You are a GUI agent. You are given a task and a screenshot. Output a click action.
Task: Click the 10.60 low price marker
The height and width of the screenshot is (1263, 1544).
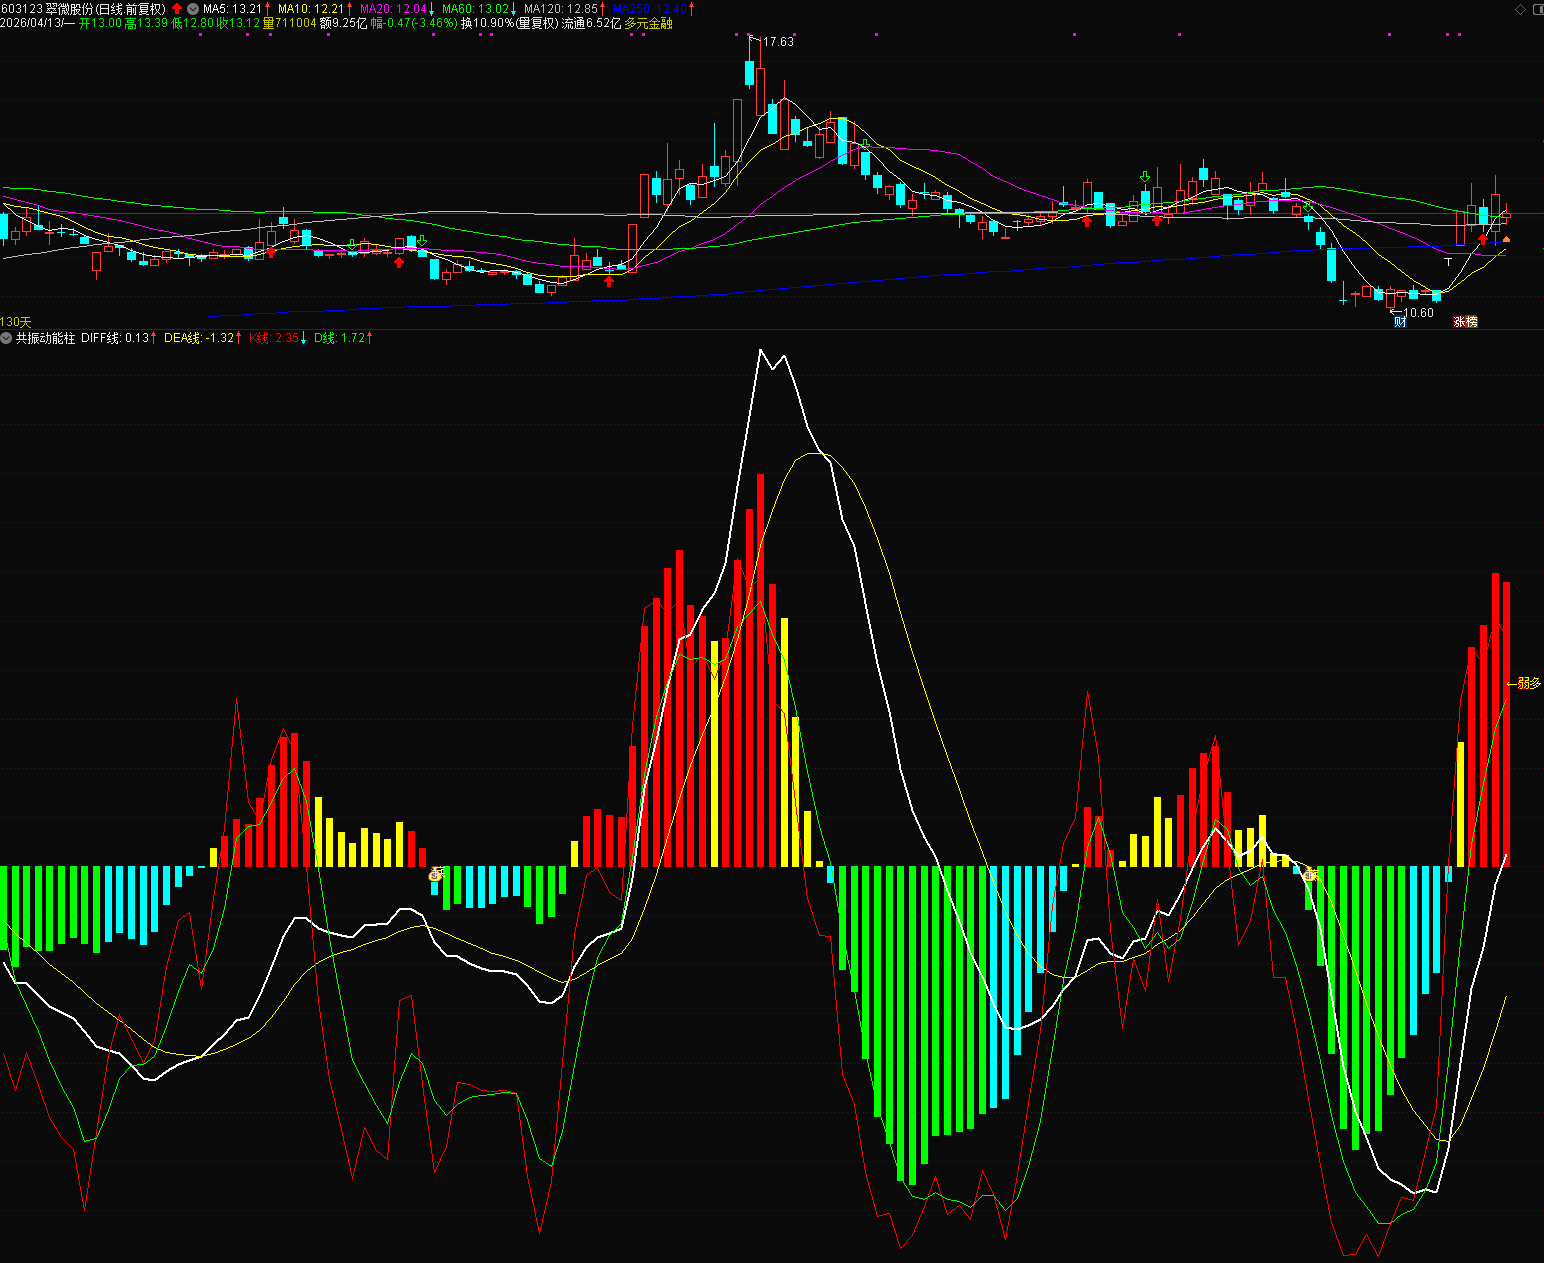click(x=1418, y=313)
